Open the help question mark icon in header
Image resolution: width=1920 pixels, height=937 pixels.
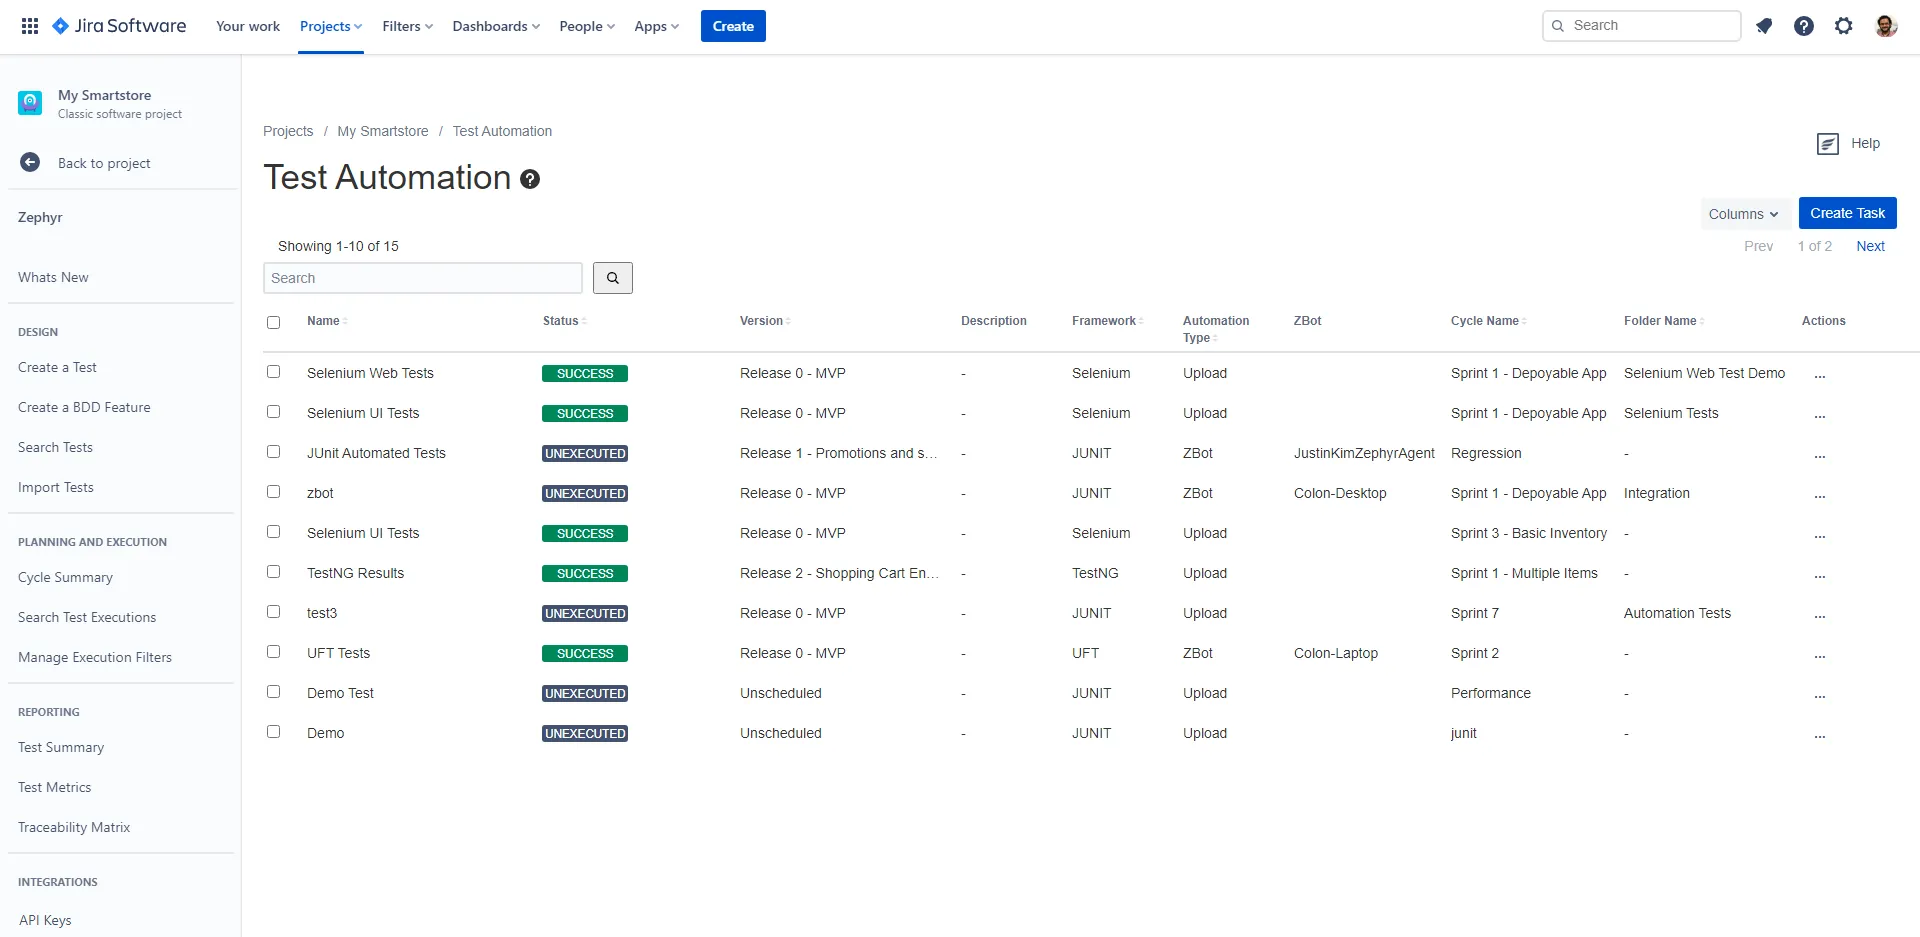coord(1804,26)
